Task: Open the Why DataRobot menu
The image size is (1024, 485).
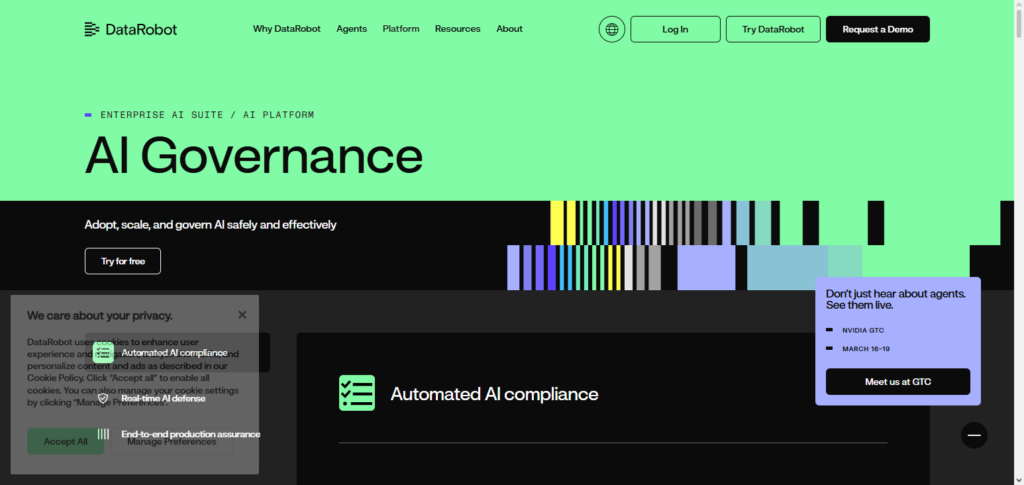Action: pos(287,29)
